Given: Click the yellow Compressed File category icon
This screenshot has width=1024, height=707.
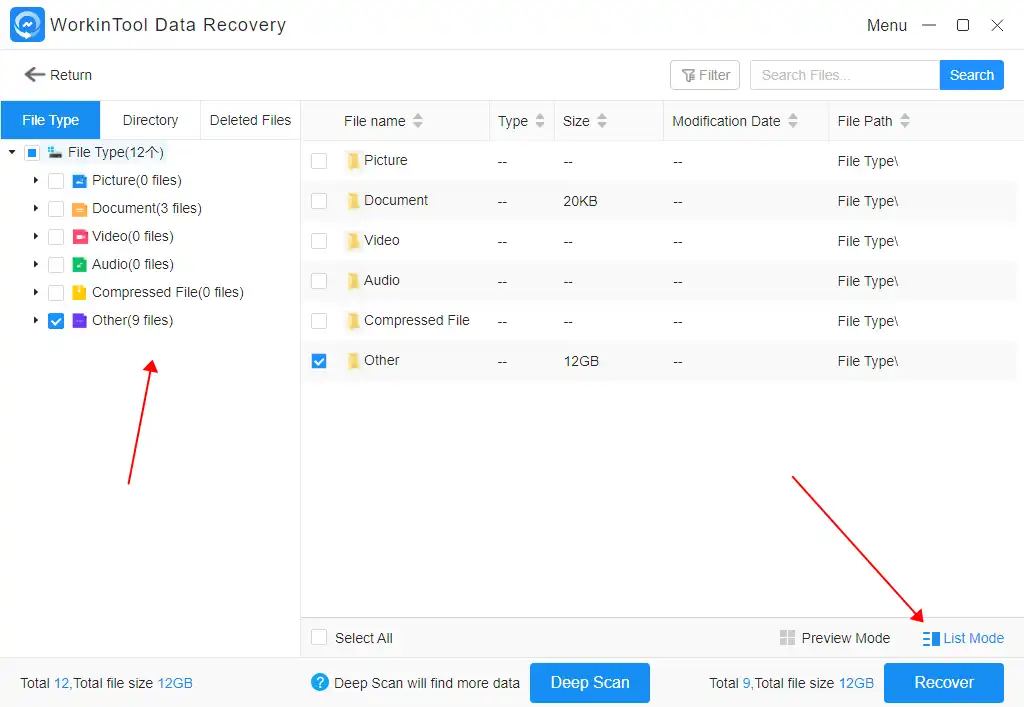Looking at the screenshot, I should (x=79, y=292).
